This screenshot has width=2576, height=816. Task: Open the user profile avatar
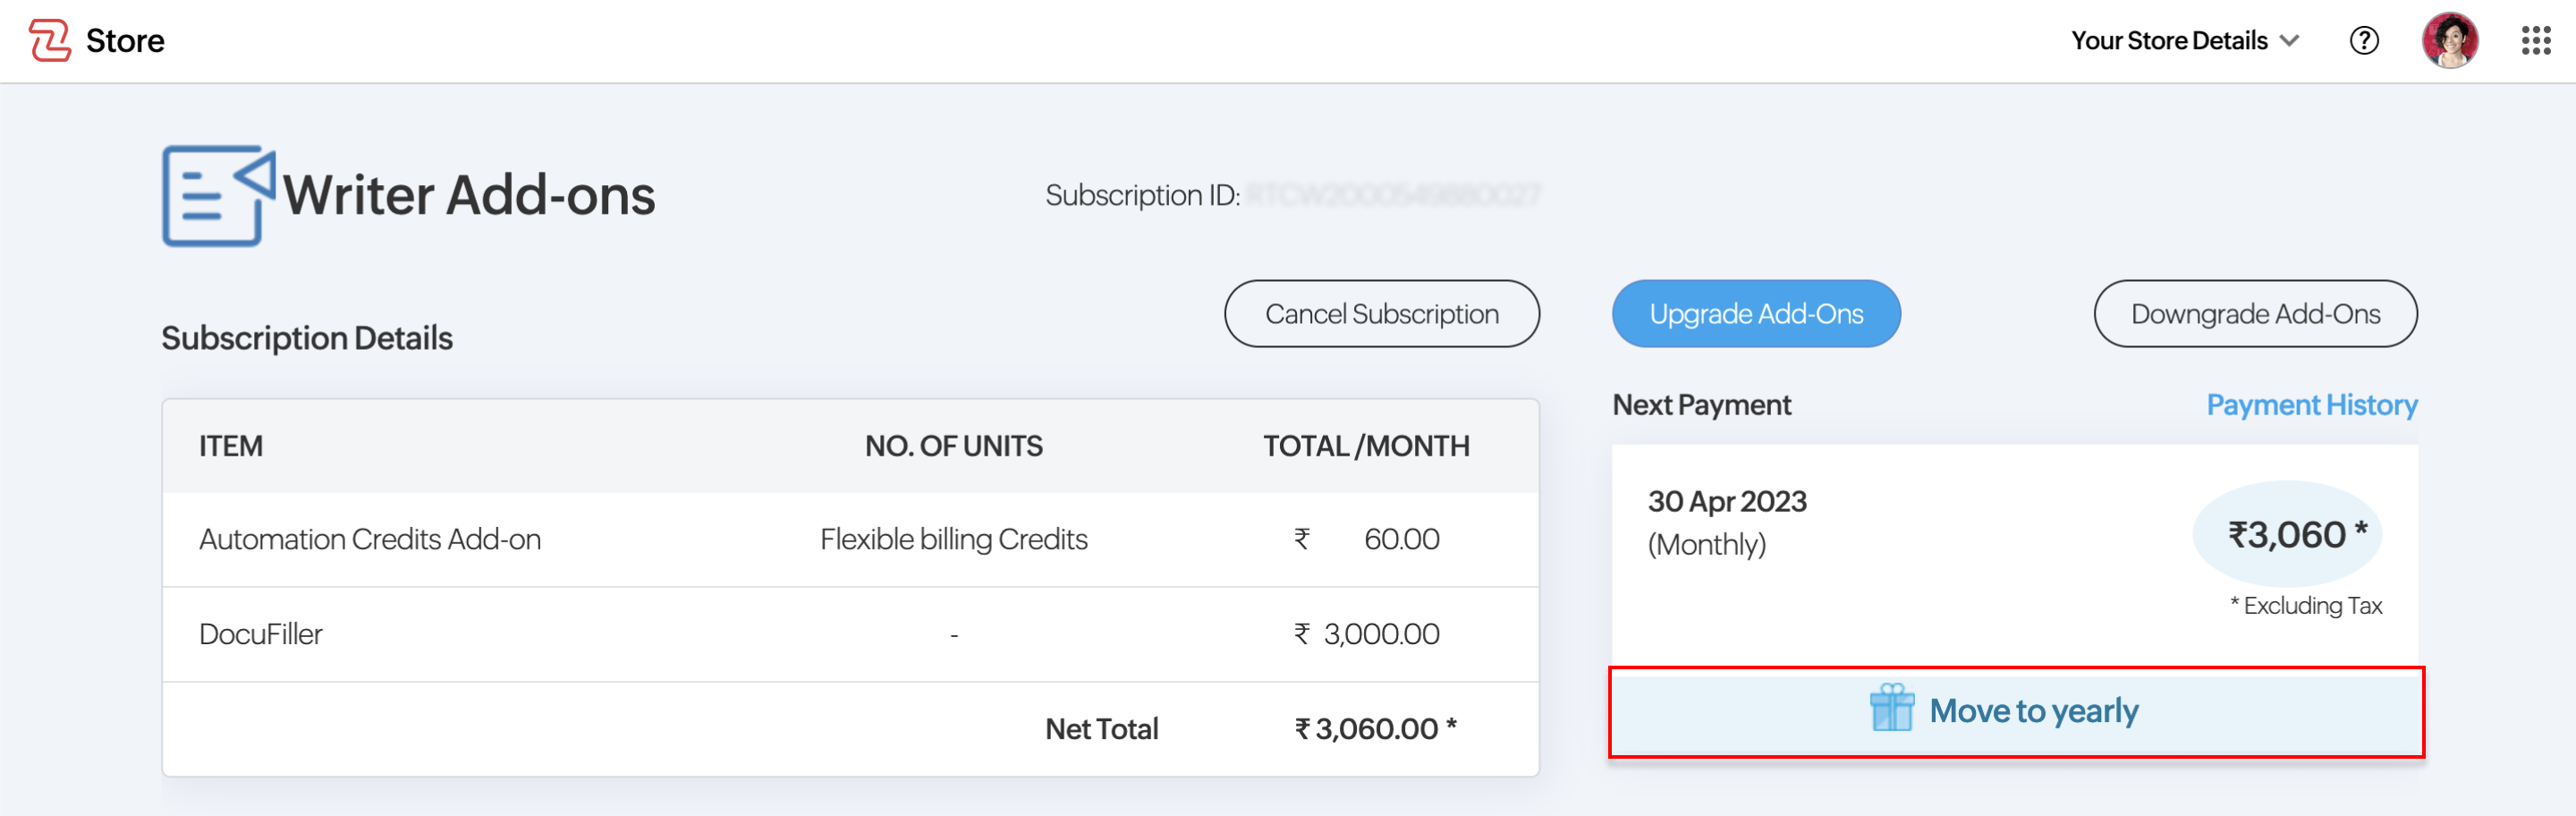(x=2449, y=41)
